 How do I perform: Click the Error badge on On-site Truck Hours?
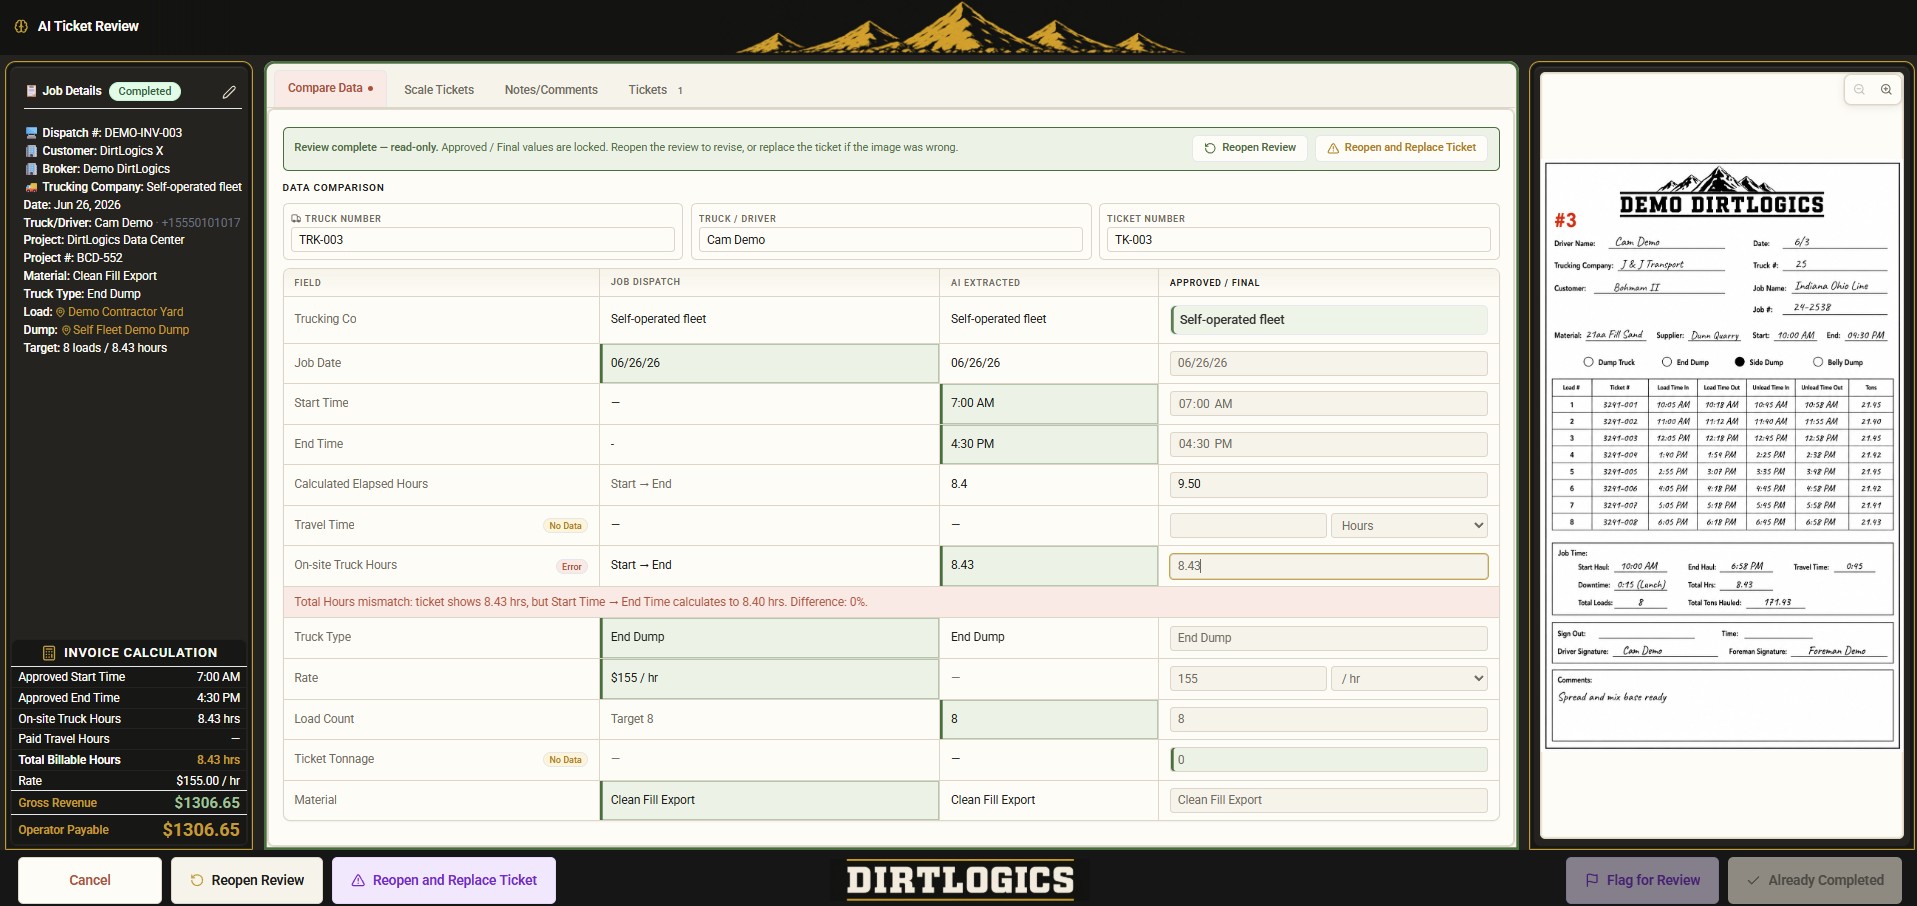pos(571,567)
